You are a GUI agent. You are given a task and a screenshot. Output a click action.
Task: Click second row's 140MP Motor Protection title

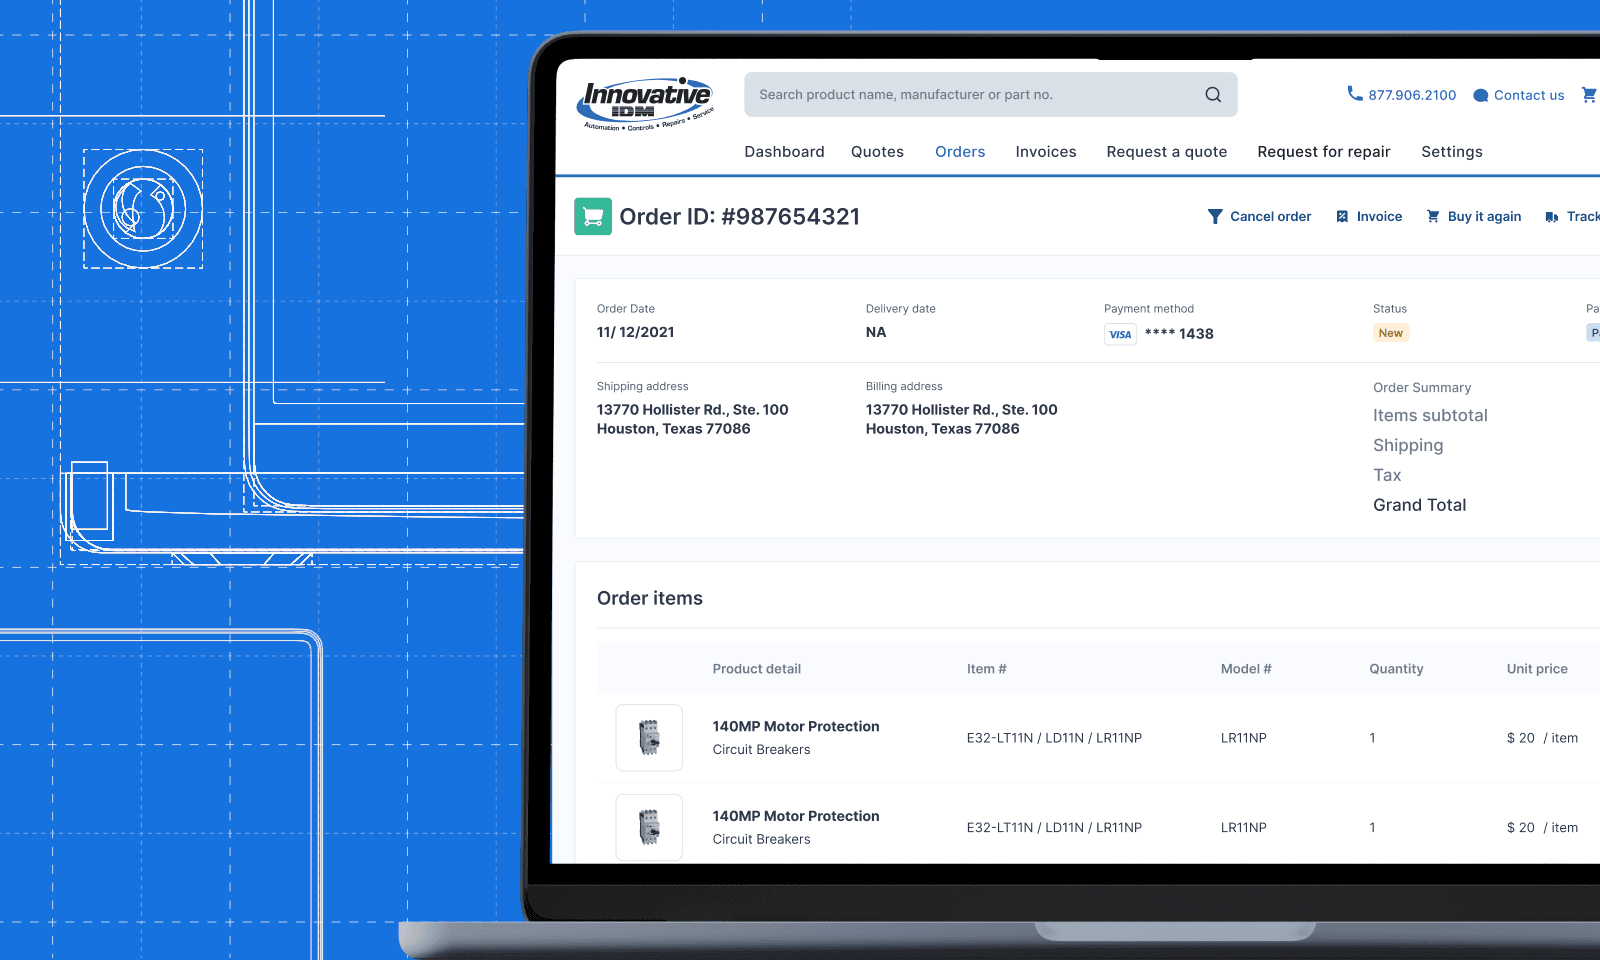click(796, 817)
